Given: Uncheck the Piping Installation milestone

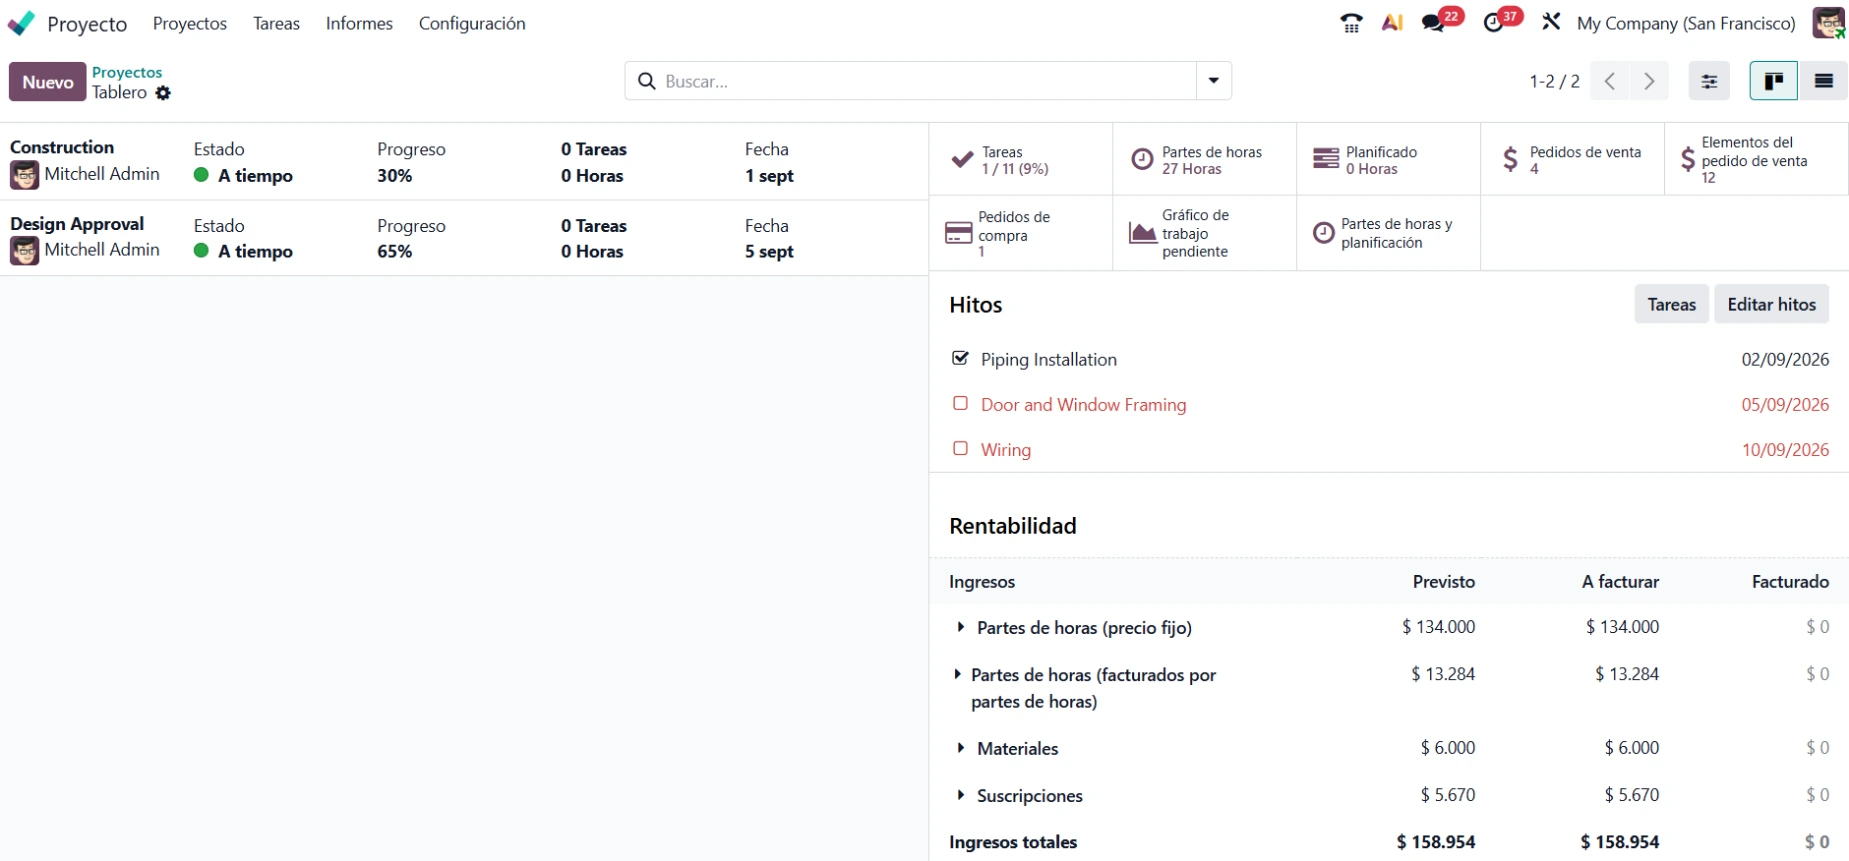Looking at the screenshot, I should click(x=961, y=358).
